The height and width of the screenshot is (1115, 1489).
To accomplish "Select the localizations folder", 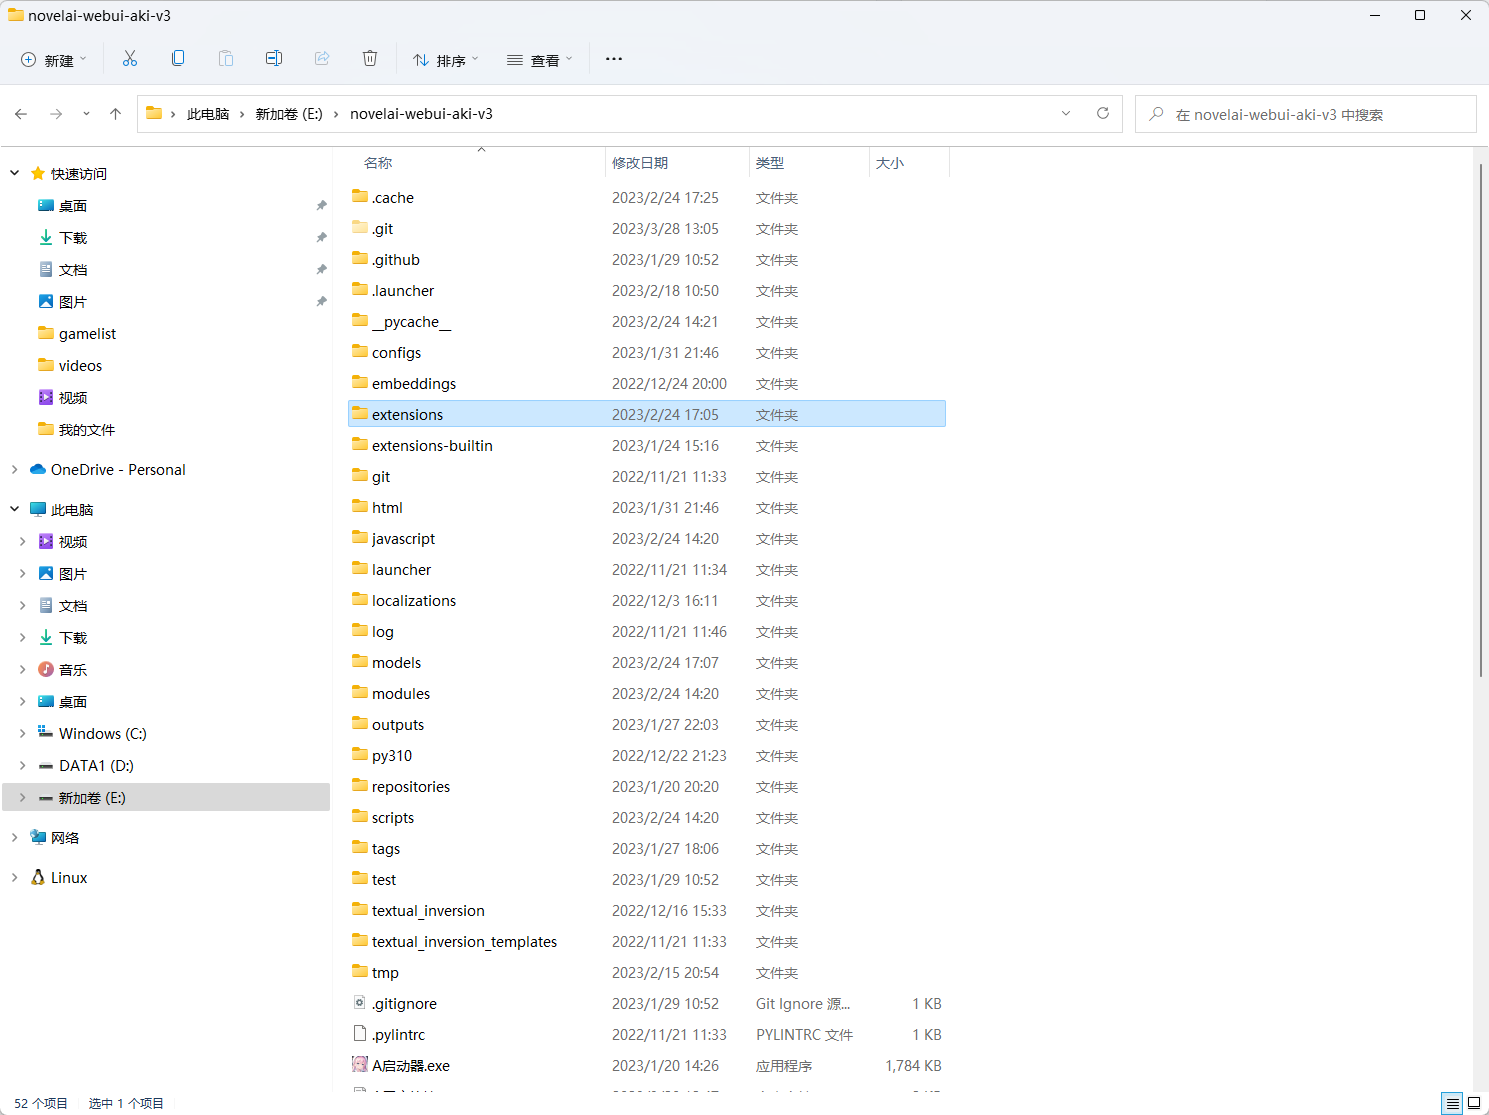I will [x=647, y=601].
